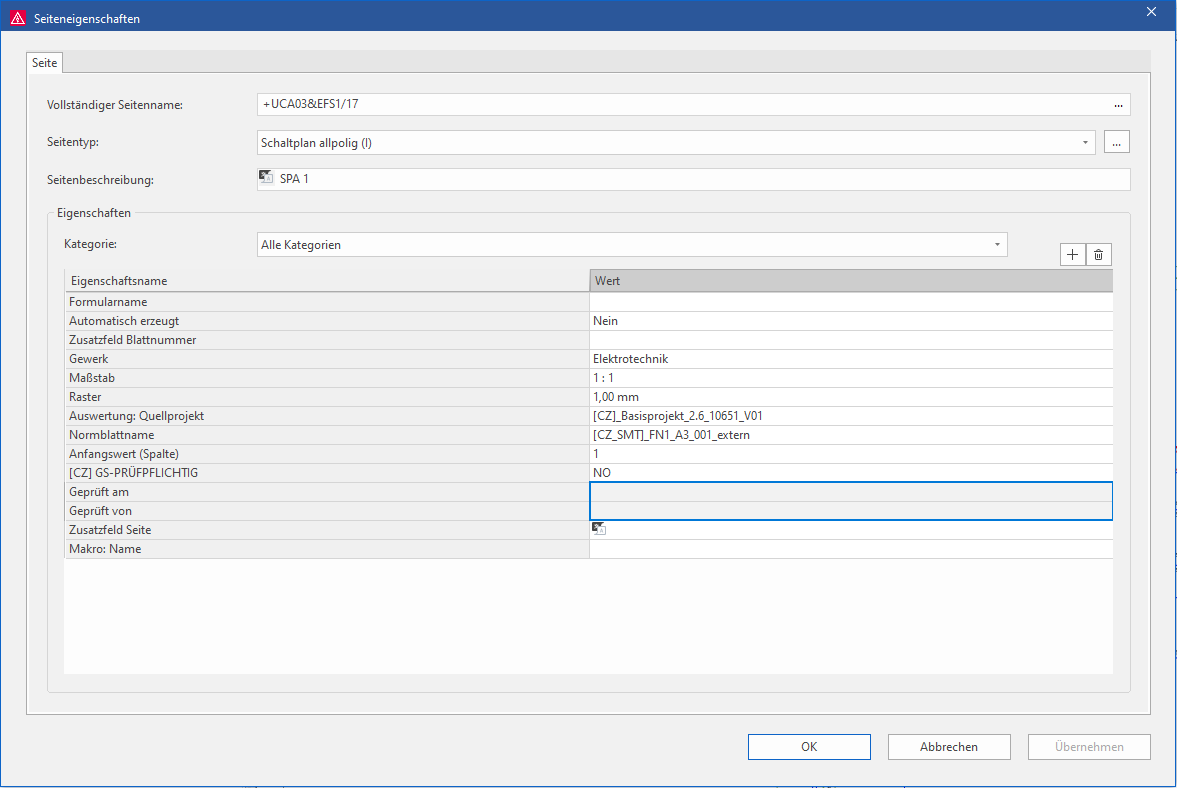Click the Eigenschaftsname column header
This screenshot has height=788, width=1177.
point(326,281)
